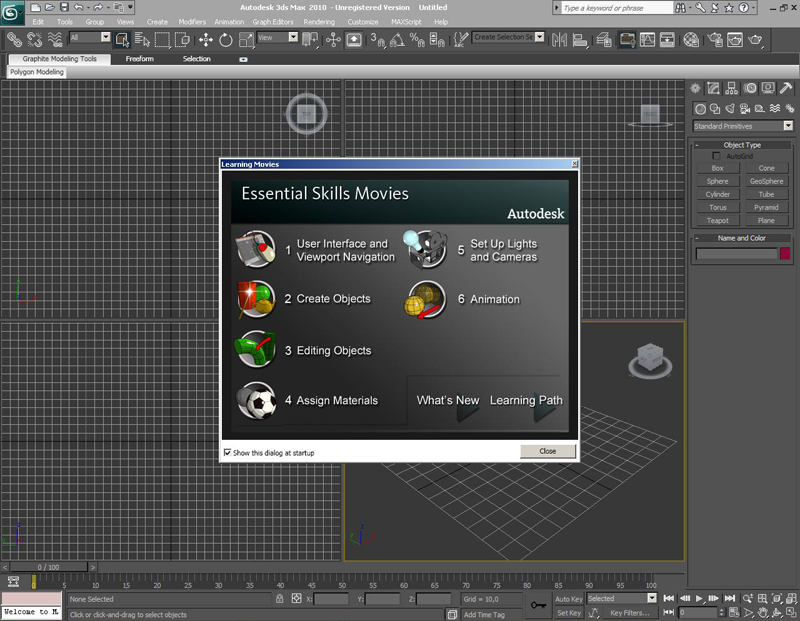Open the Select by Name dialog
Viewport: 800px width, 621px height.
142,39
